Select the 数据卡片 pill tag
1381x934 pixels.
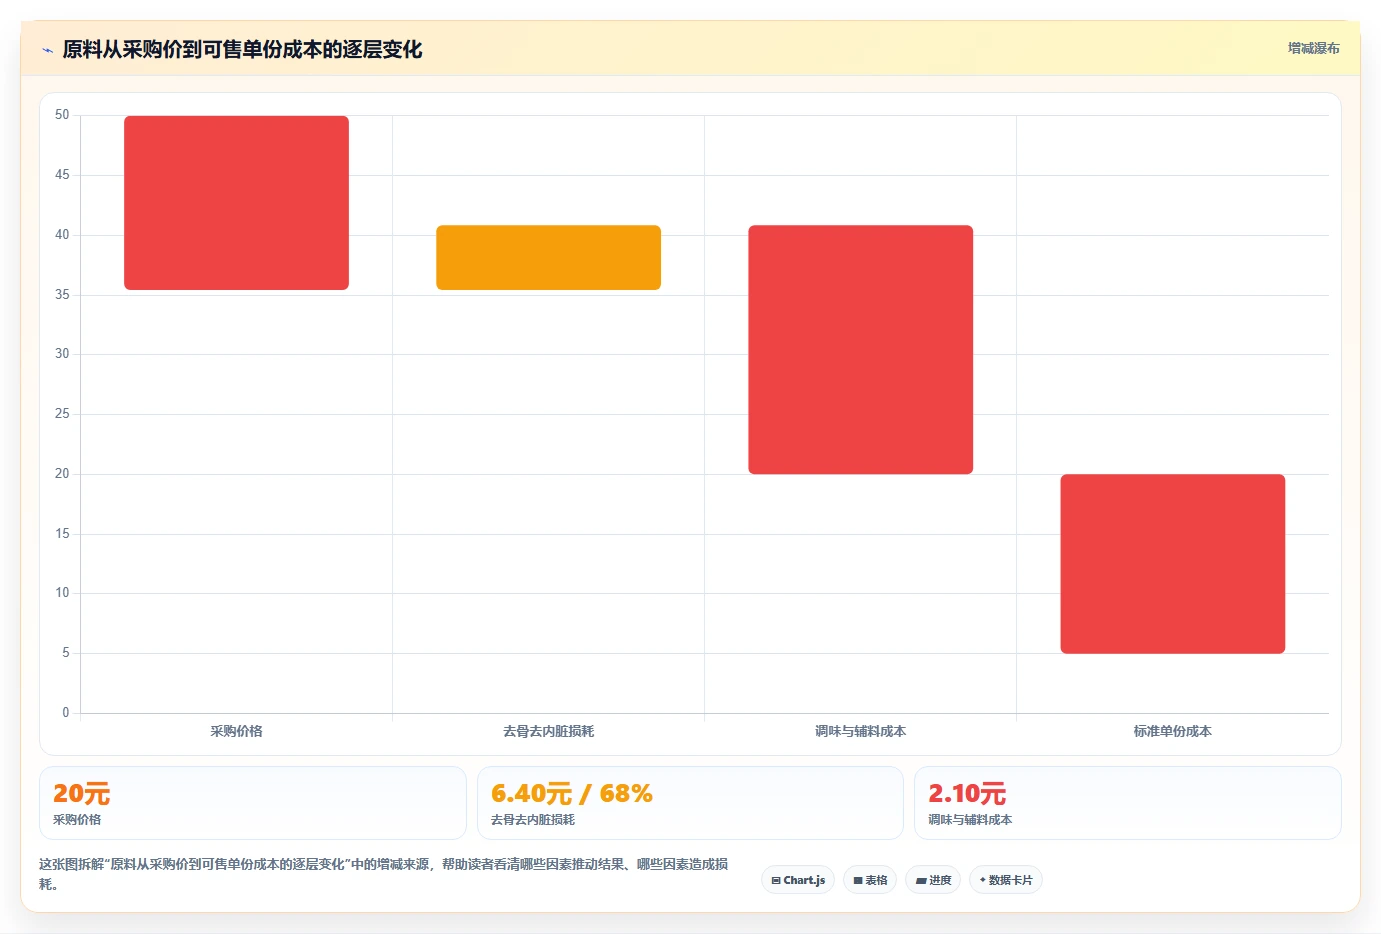[1006, 880]
